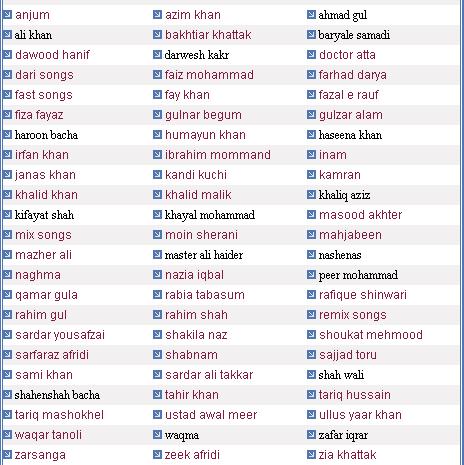The image size is (464, 465).
Task: Click the icon beside sardar ali takkar
Action: [157, 375]
